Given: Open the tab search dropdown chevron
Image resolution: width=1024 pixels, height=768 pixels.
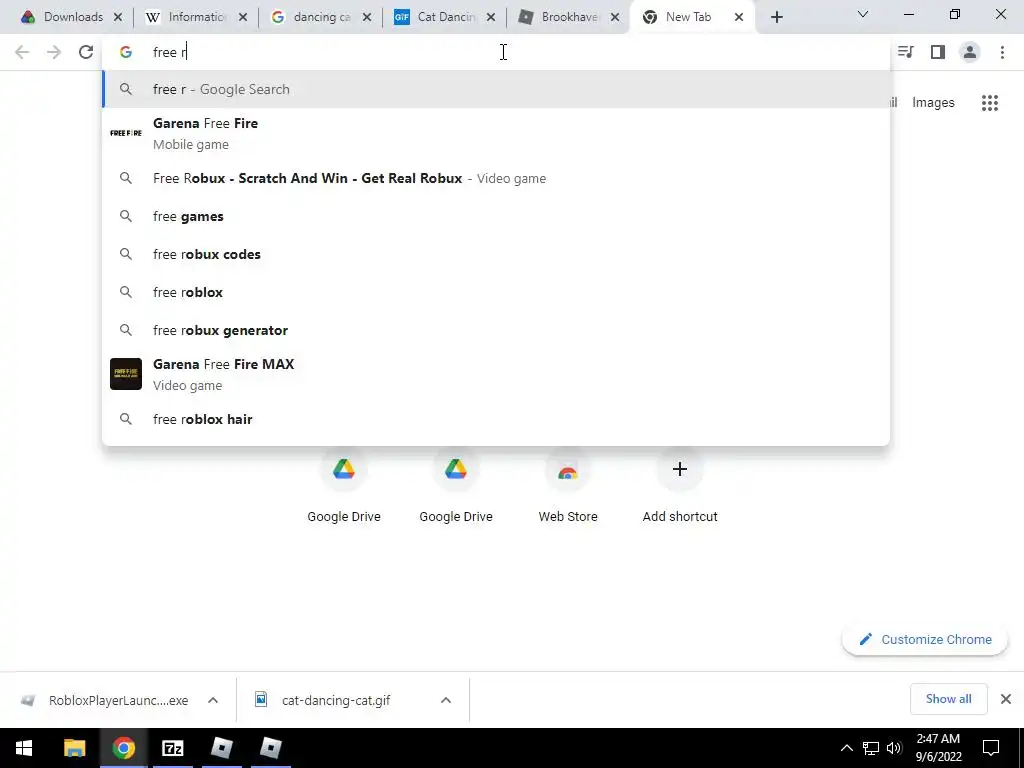Looking at the screenshot, I should pyautogui.click(x=863, y=14).
